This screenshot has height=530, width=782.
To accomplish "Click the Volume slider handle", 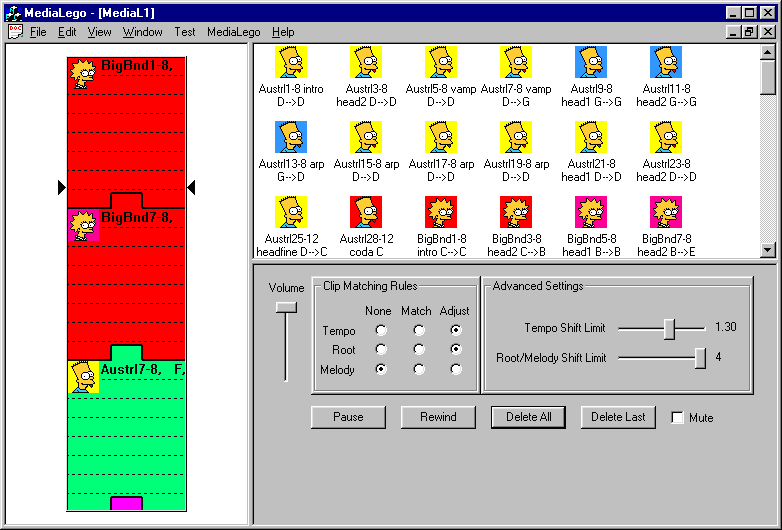I will [x=286, y=308].
